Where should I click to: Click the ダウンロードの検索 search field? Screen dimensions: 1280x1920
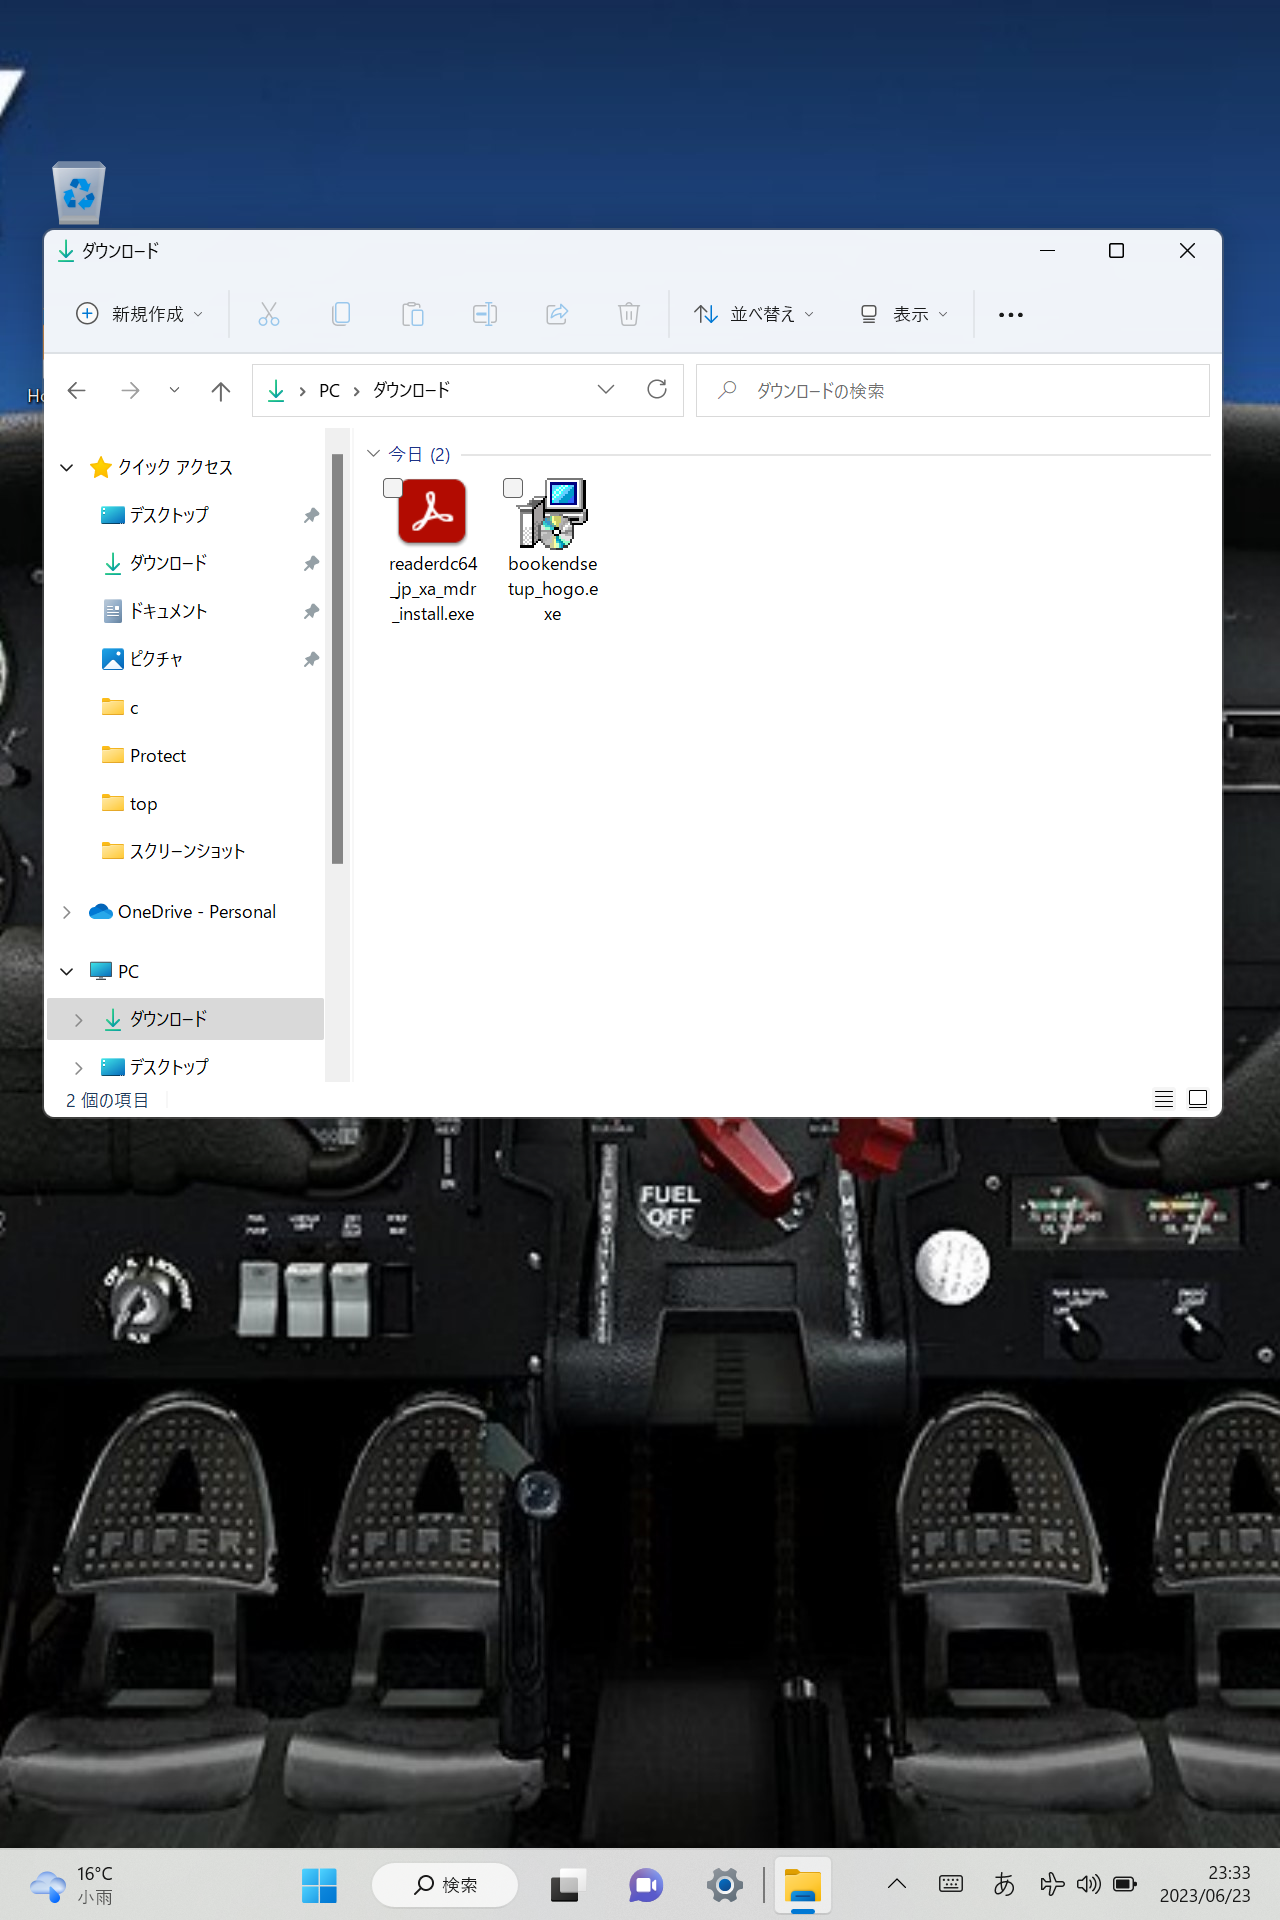click(x=952, y=390)
